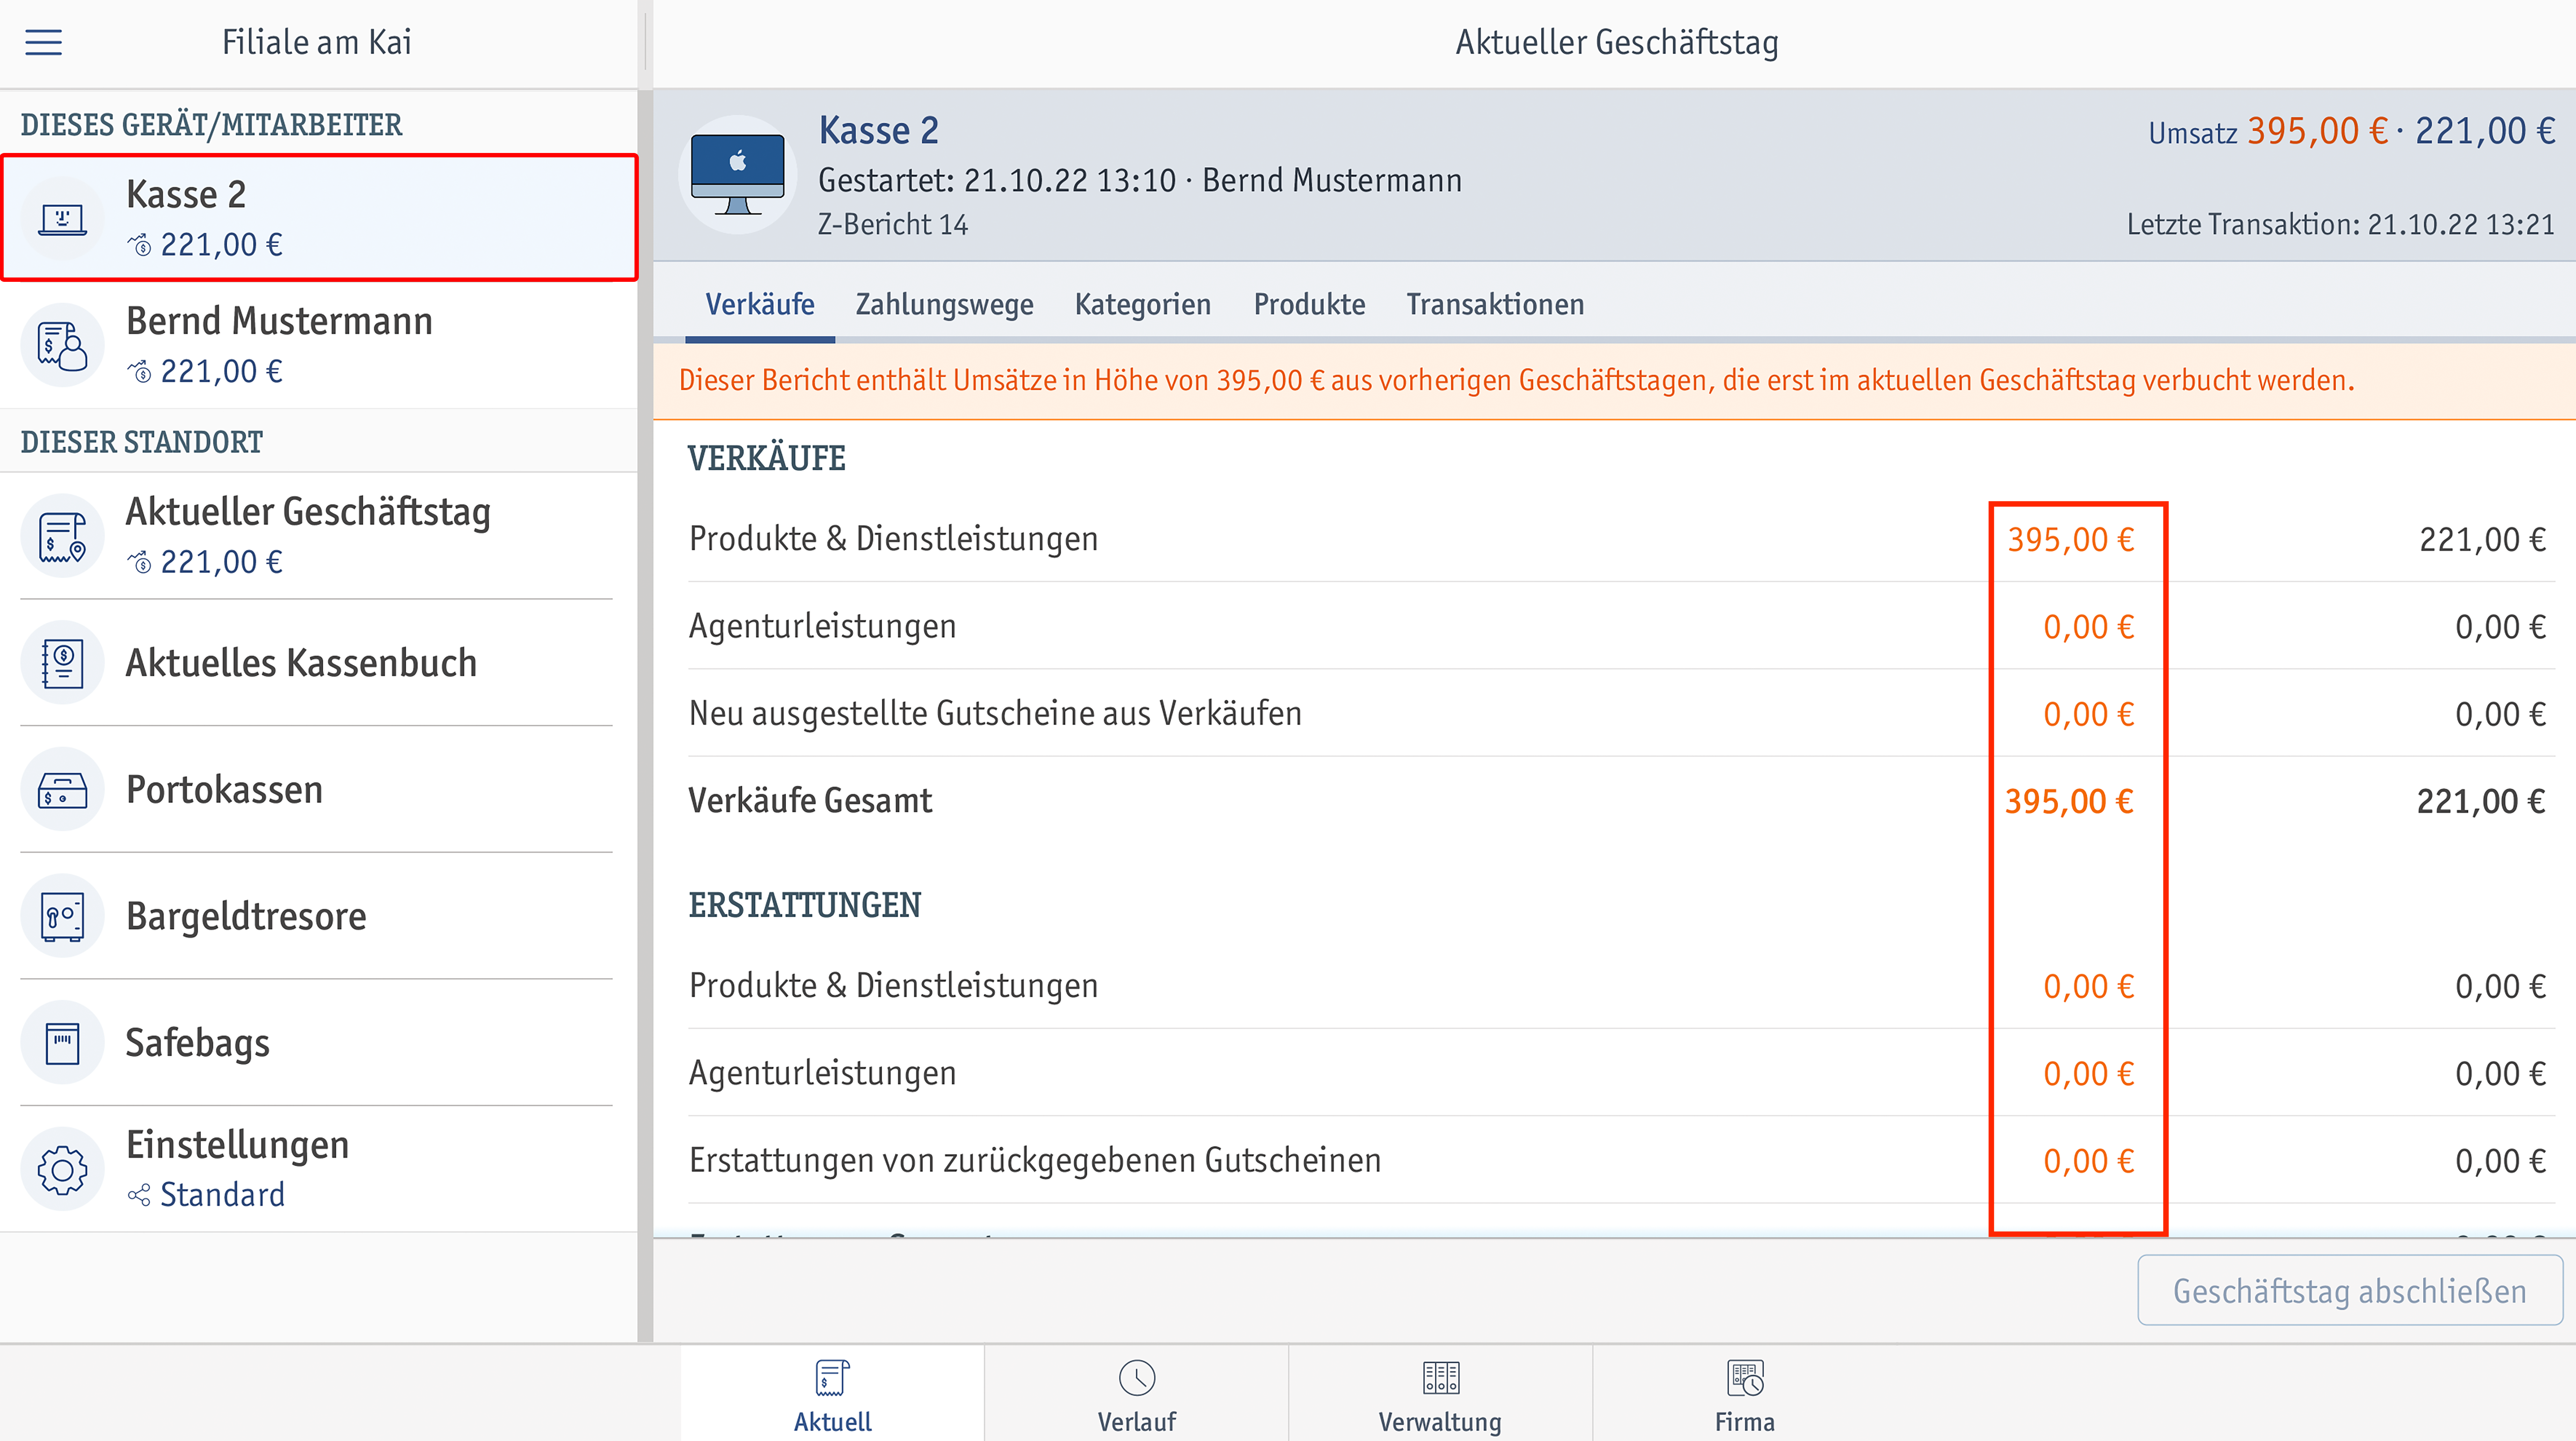Click the Bernd Mustermann employee icon
This screenshot has height=1441, width=2576.
[62, 345]
